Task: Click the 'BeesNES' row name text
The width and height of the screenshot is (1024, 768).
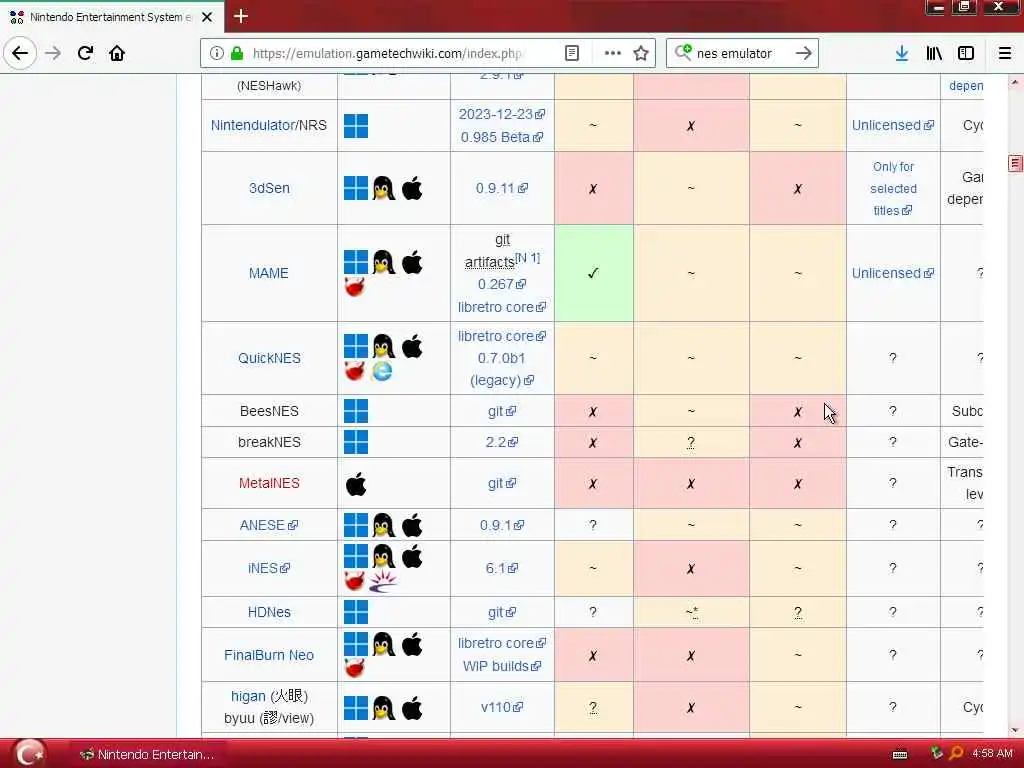Action: coord(269,411)
